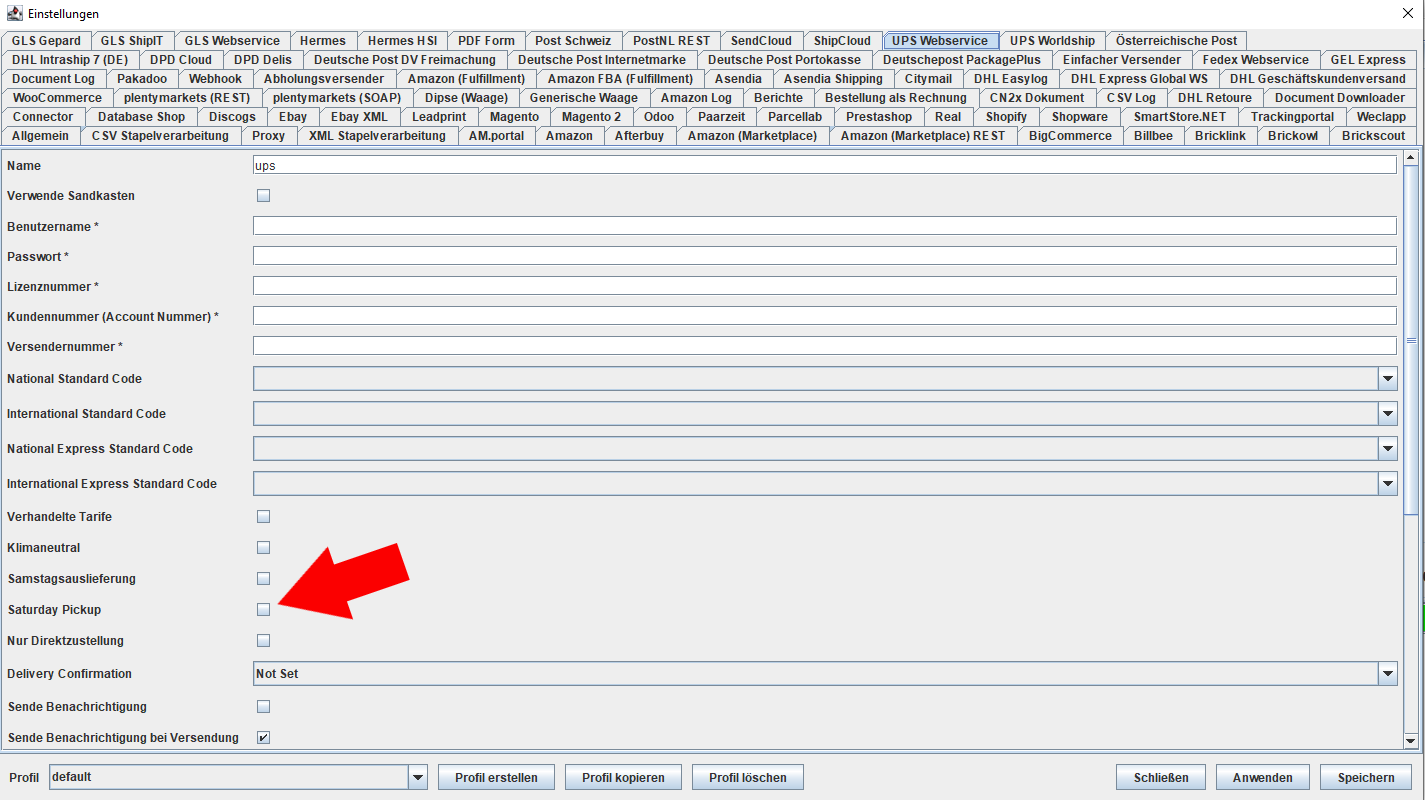Open the GEL Express tab
Image resolution: width=1425 pixels, height=800 pixels.
pyautogui.click(x=1368, y=60)
